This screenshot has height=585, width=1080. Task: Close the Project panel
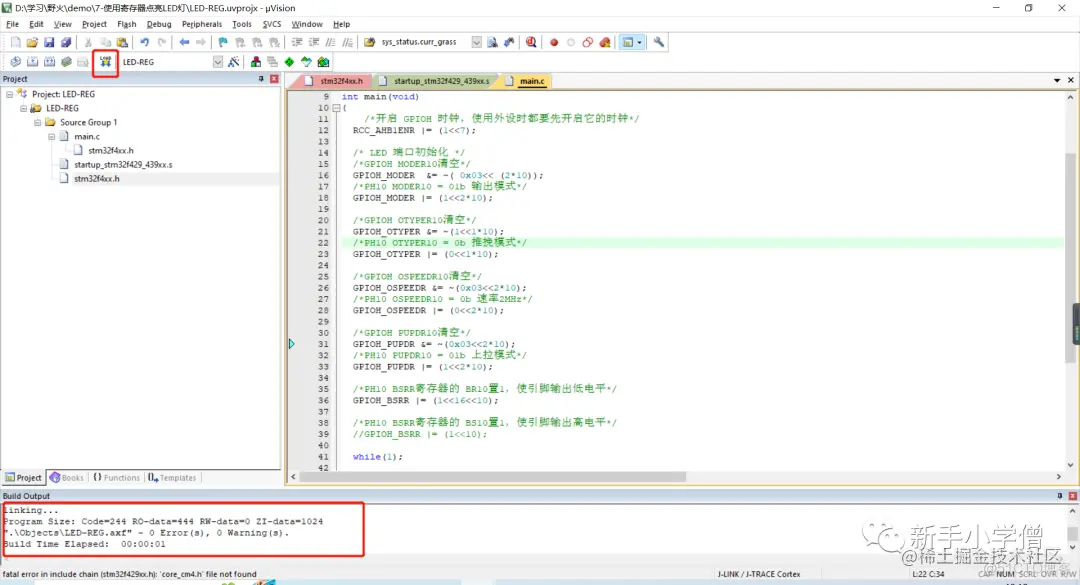coord(274,79)
